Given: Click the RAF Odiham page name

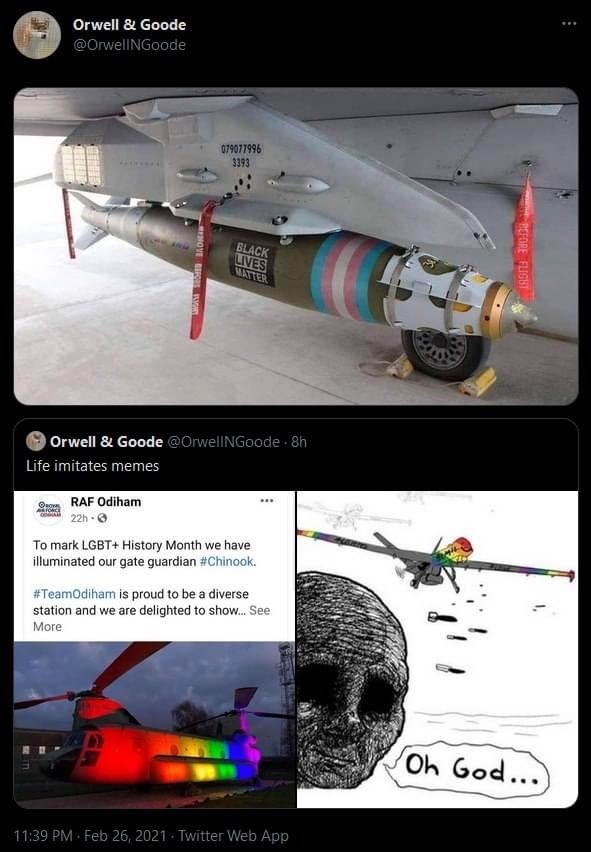Looking at the screenshot, I should click(106, 502).
